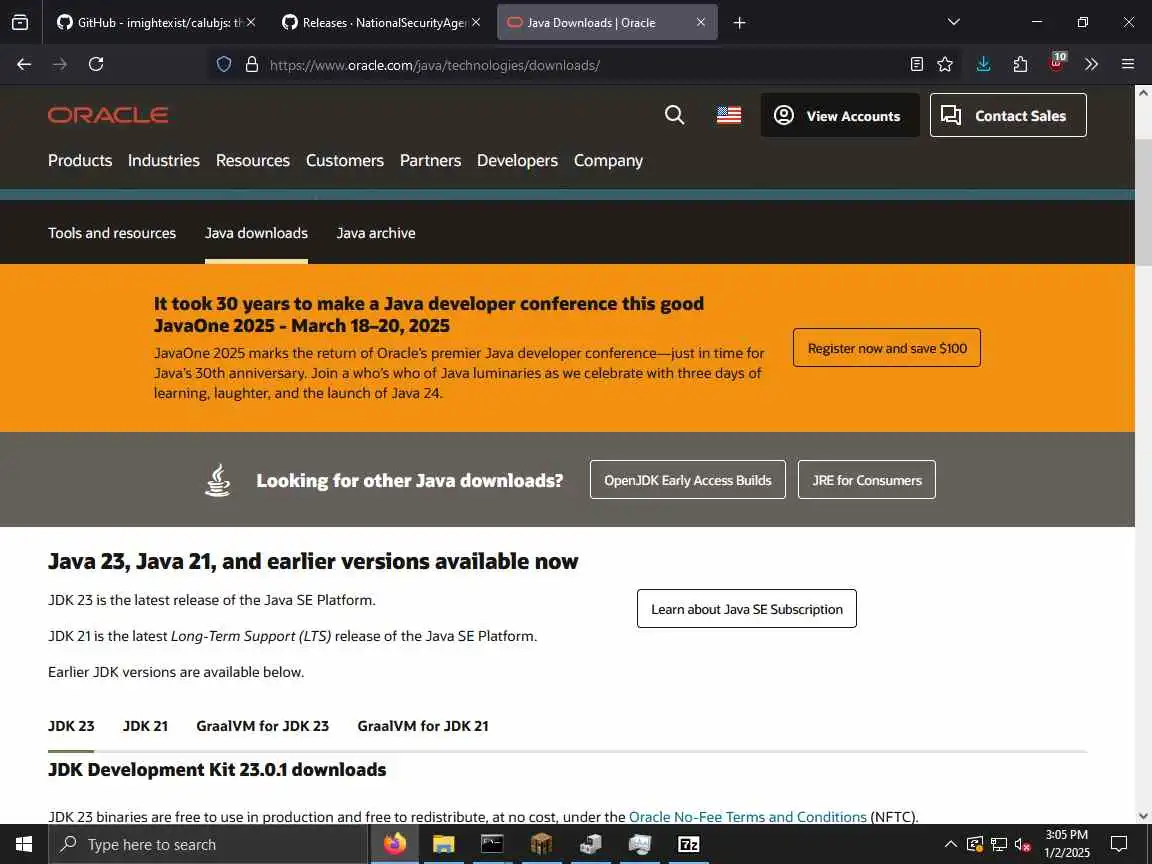
Task: Click the US flag country selector
Action: 729,115
